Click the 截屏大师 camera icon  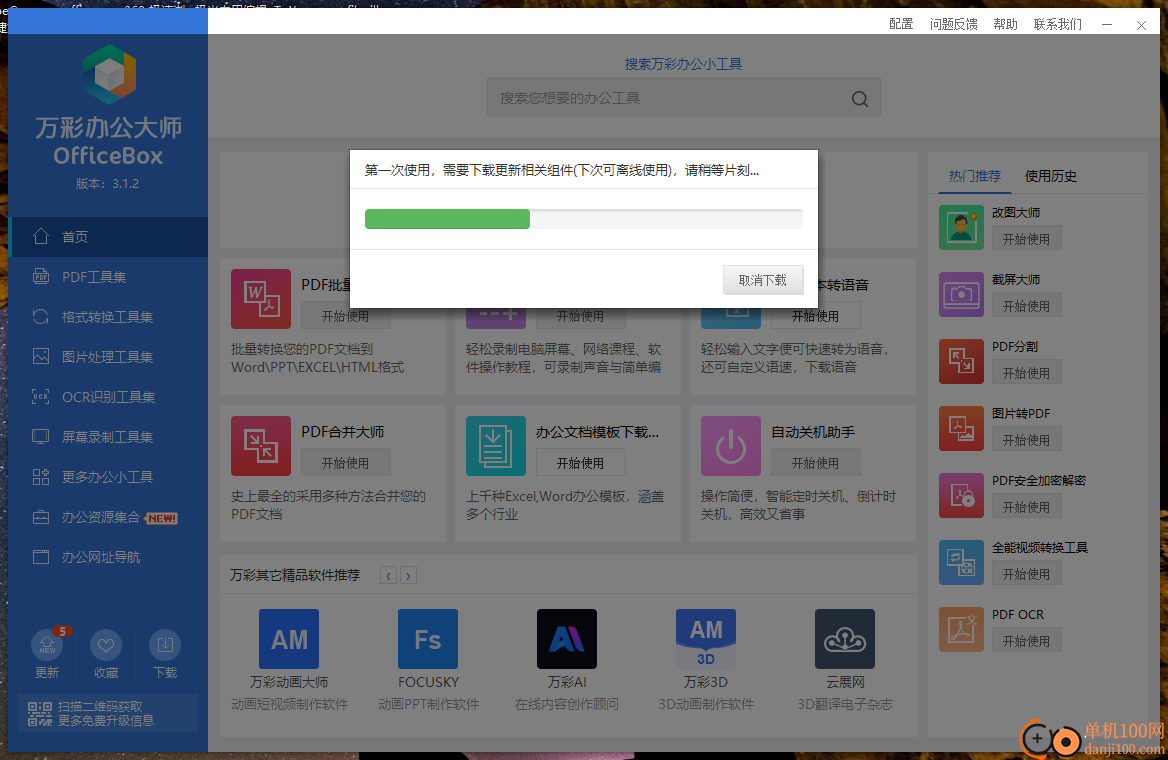click(x=961, y=294)
